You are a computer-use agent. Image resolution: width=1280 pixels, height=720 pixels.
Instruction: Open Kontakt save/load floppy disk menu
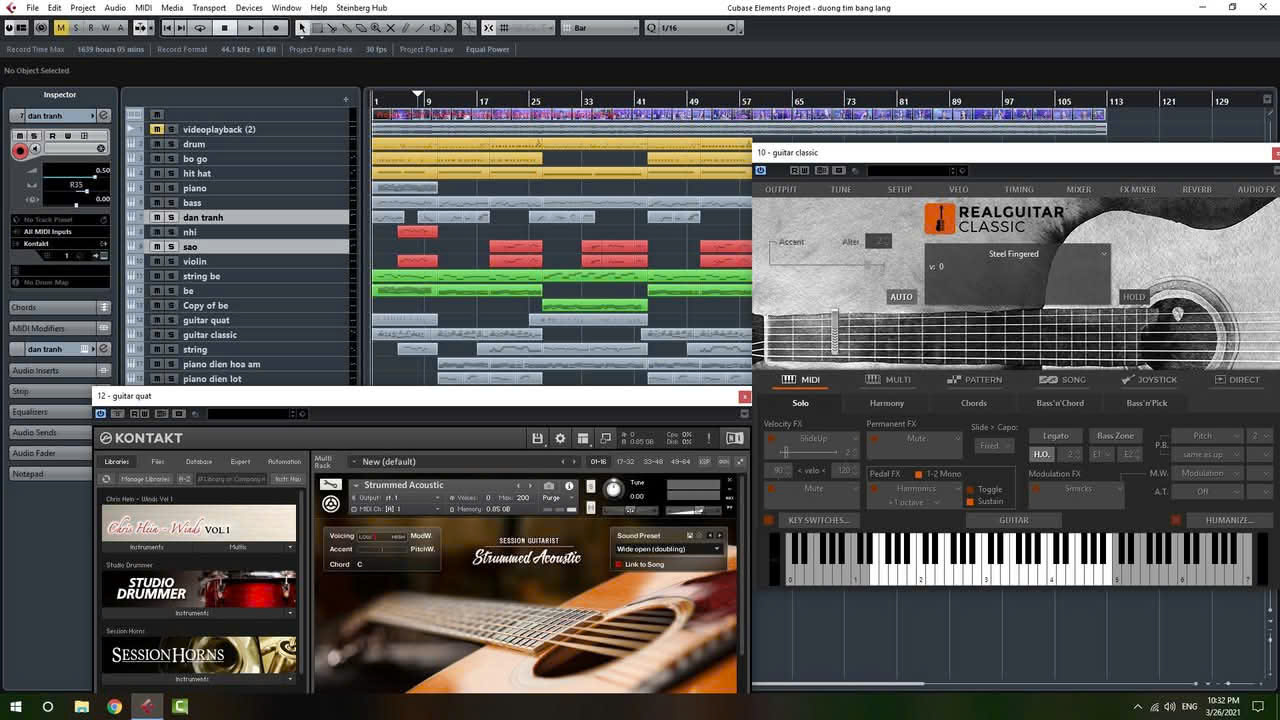pos(537,438)
